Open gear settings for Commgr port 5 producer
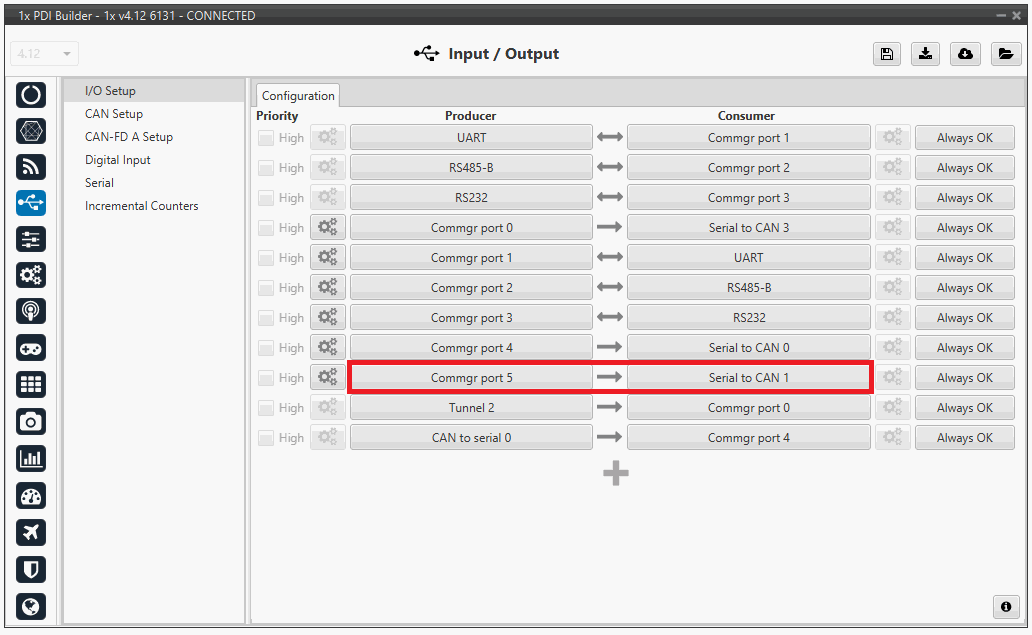Image resolution: width=1032 pixels, height=635 pixels. point(327,378)
